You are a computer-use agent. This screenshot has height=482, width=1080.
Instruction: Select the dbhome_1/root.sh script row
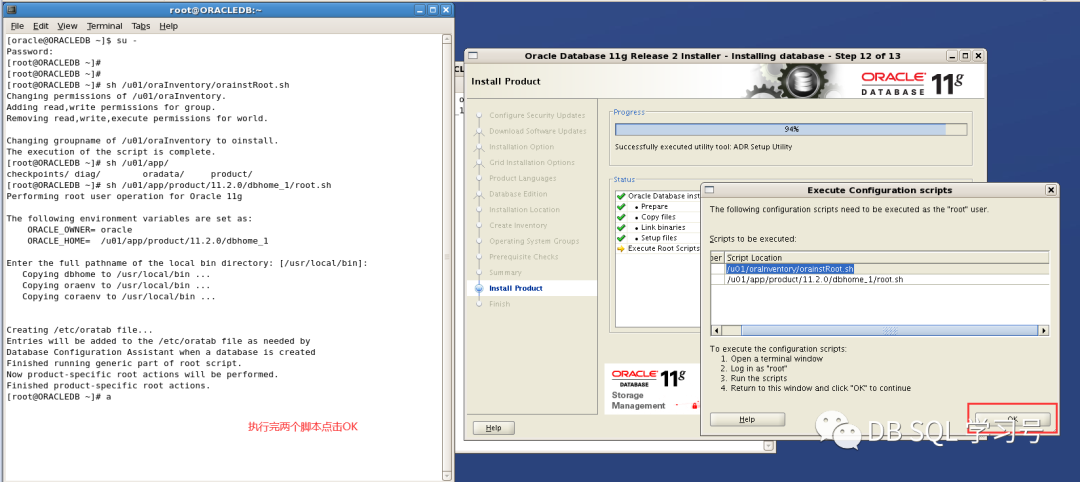coord(880,279)
